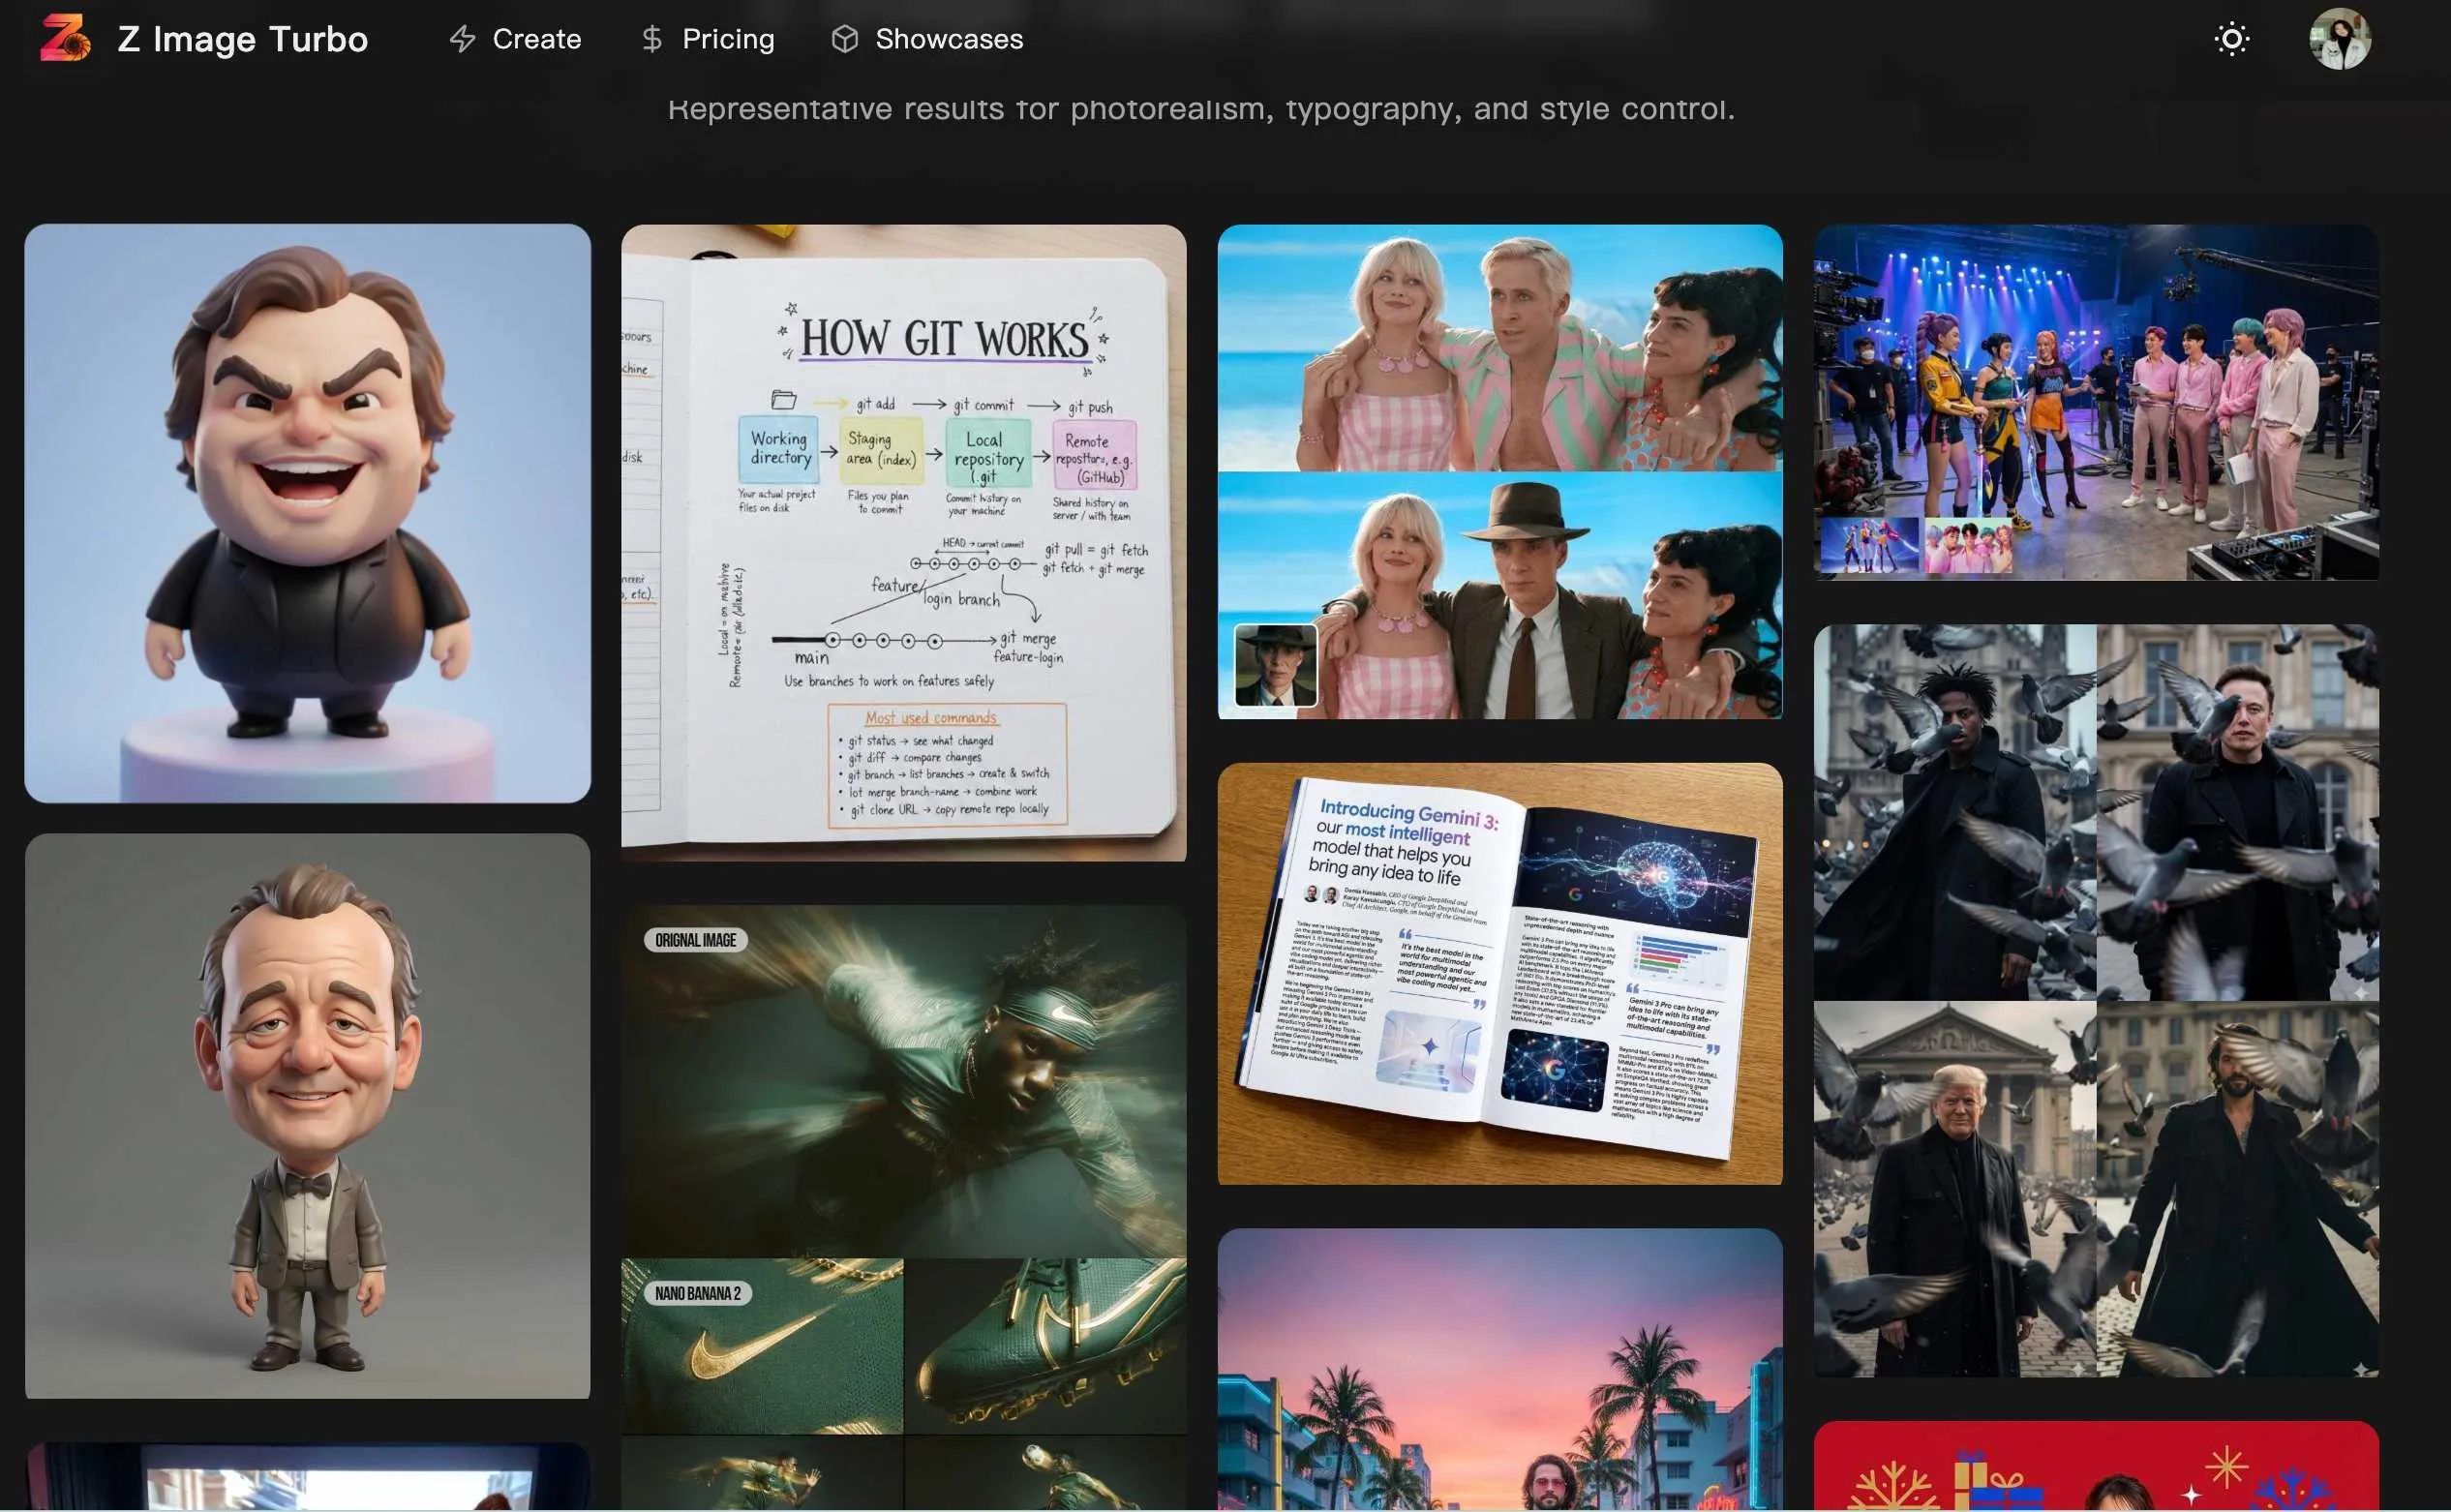Click the Z Image Turbo title text
This screenshot has width=2451, height=1512.
click(243, 39)
